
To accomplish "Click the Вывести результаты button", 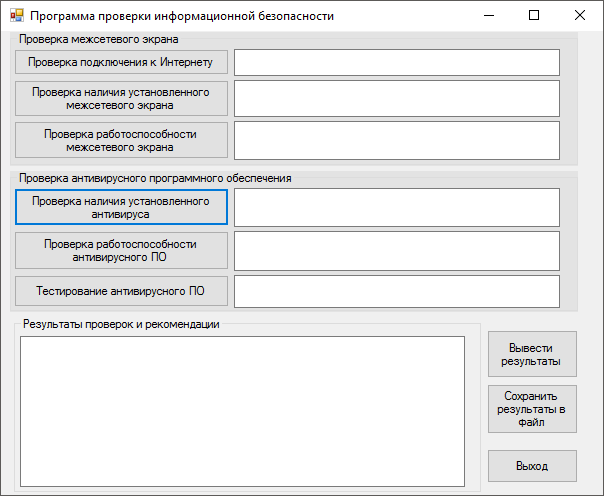I will point(532,354).
